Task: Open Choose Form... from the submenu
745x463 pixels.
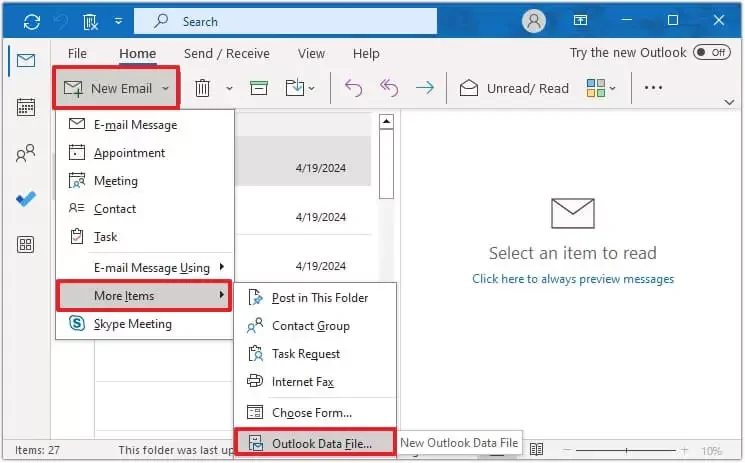Action: (x=315, y=413)
